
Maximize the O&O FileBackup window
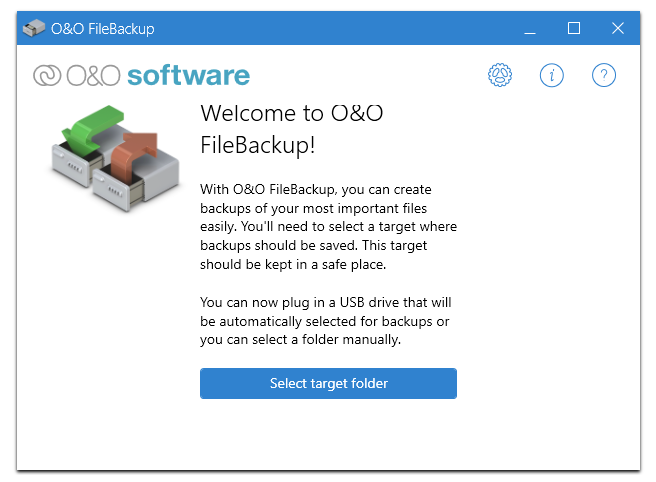point(574,28)
